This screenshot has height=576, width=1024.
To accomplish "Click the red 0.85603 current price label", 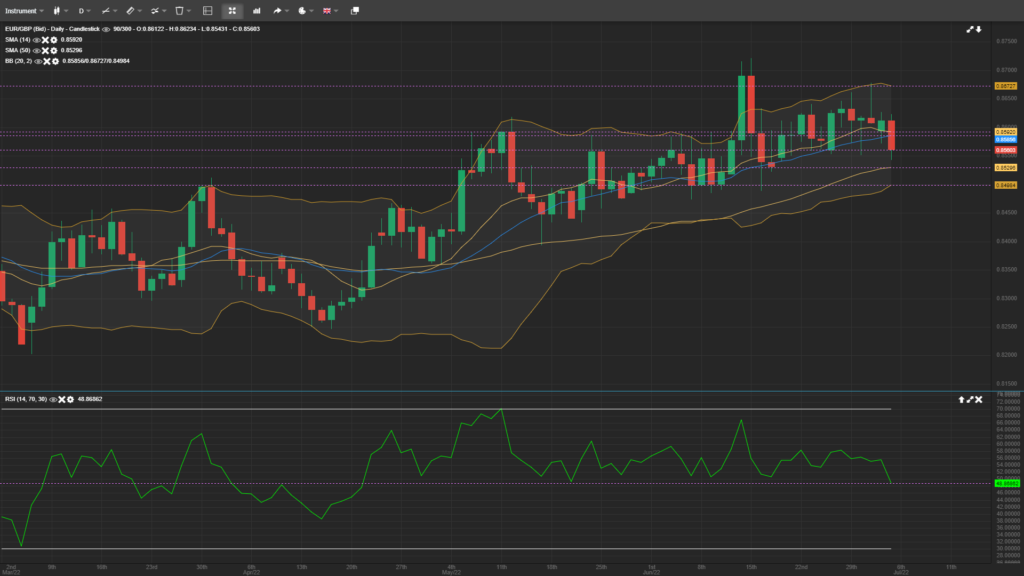I will click(x=1005, y=150).
